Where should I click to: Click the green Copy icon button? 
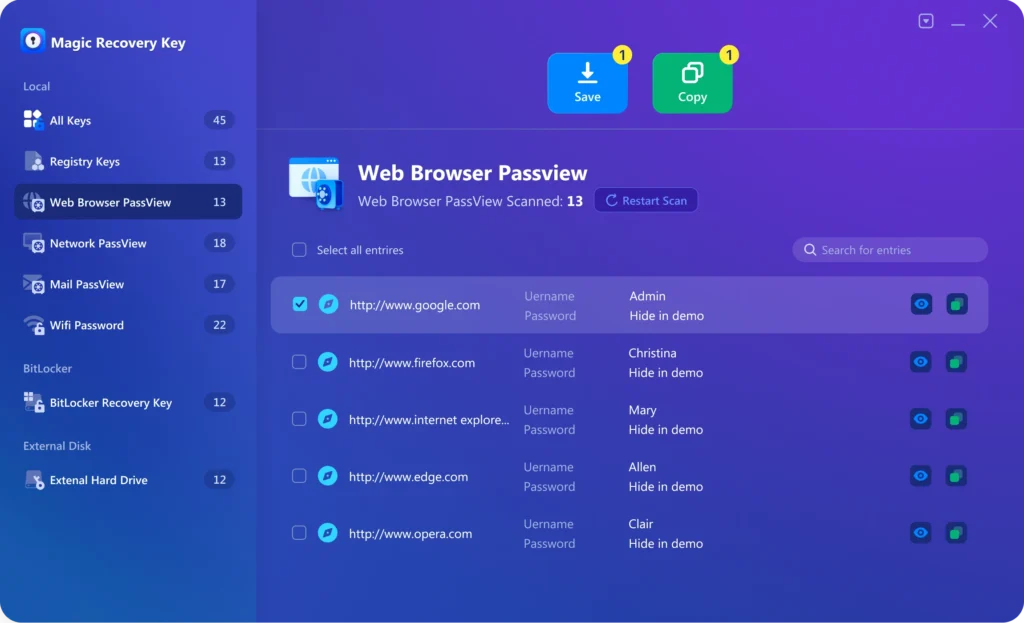pyautogui.click(x=692, y=83)
